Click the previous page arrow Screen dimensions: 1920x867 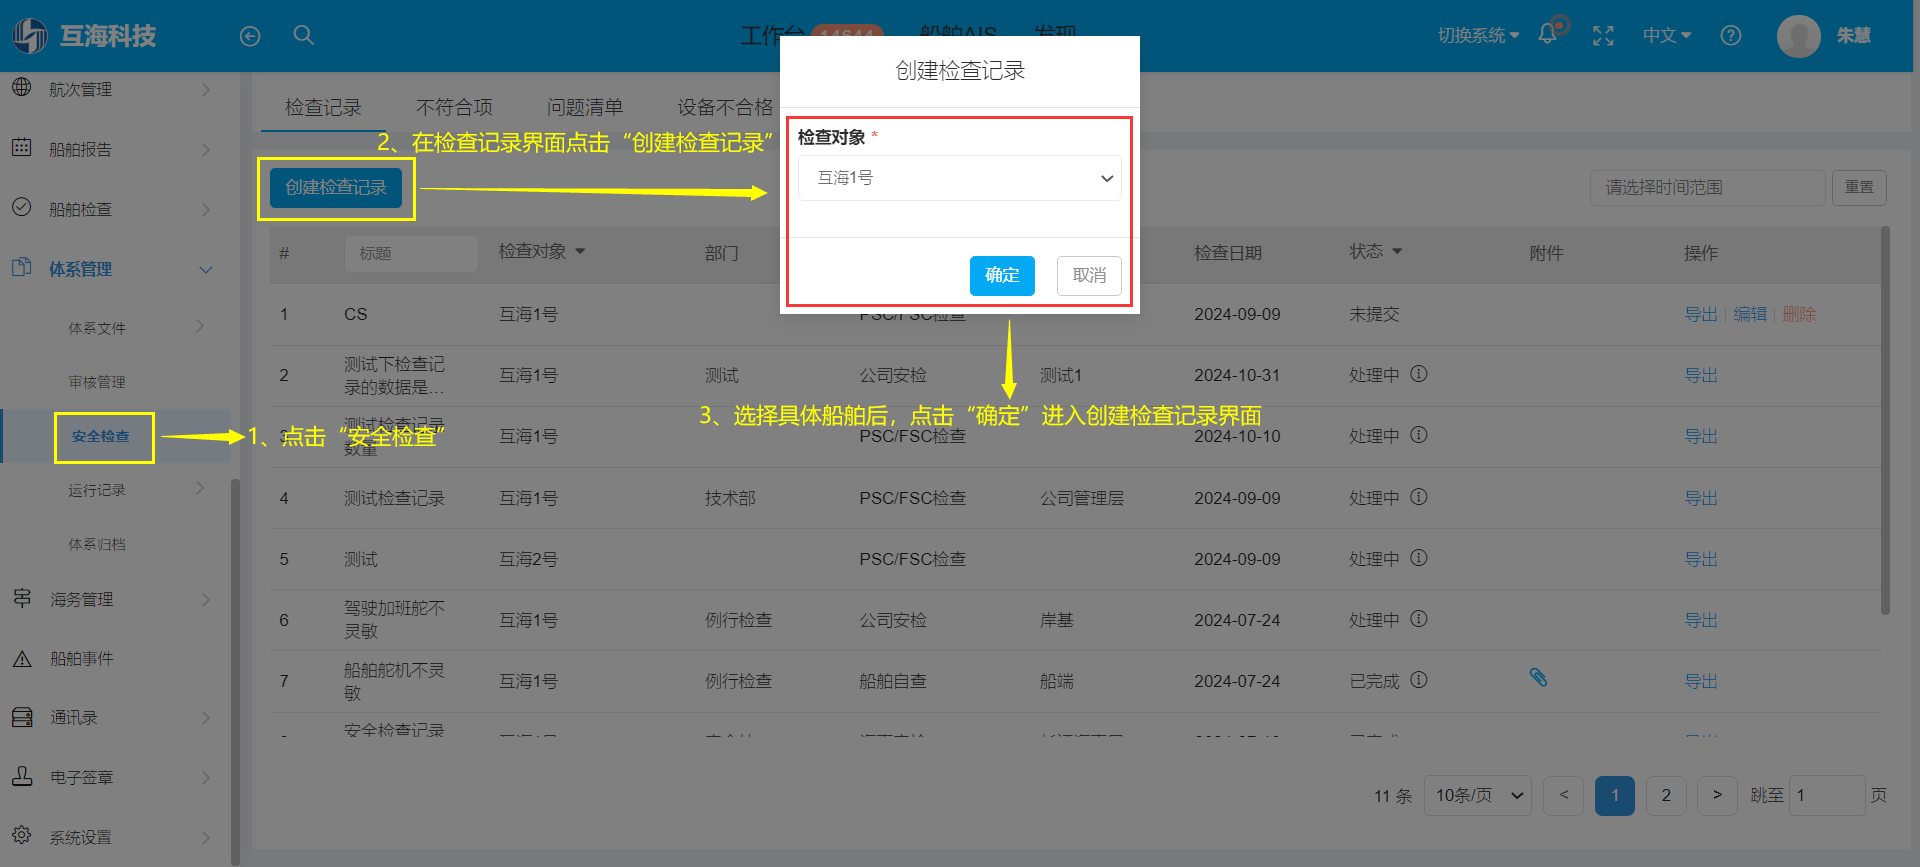pyautogui.click(x=1563, y=795)
